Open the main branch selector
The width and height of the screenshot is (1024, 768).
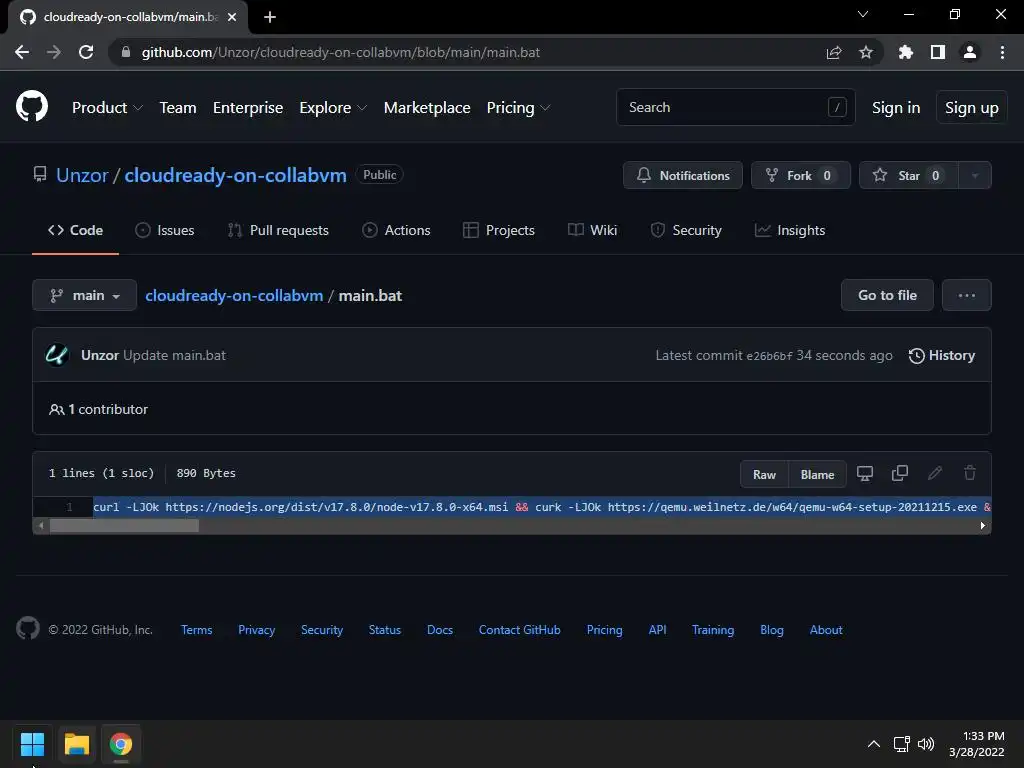coord(84,295)
